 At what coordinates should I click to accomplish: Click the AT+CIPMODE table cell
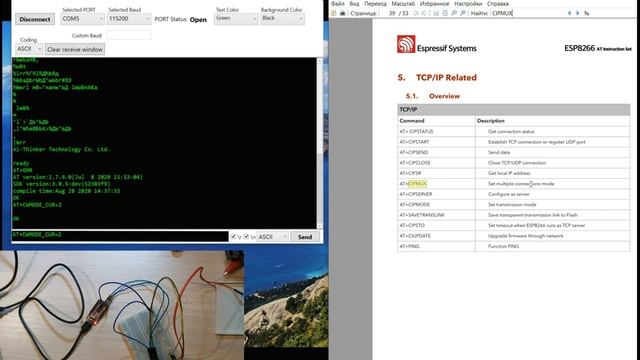[436, 204]
